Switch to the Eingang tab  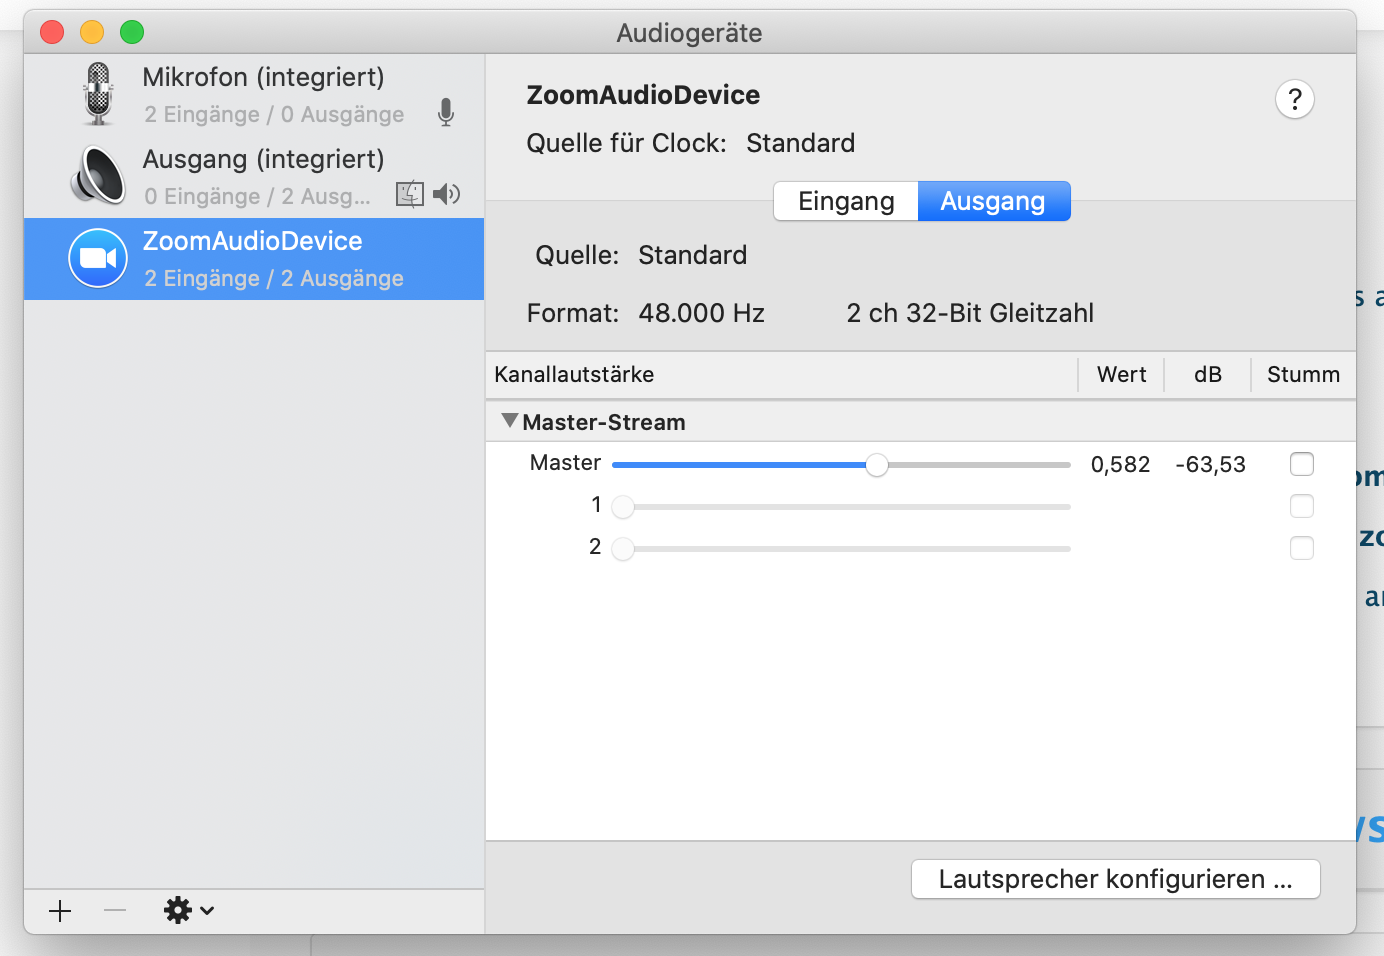click(x=846, y=201)
